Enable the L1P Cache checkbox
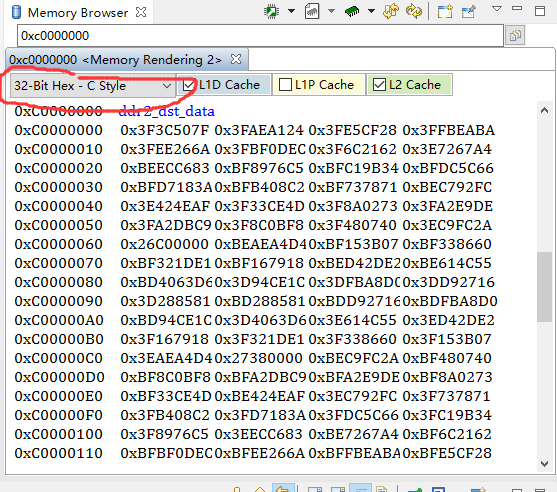Viewport: 557px width, 492px height. (x=285, y=85)
